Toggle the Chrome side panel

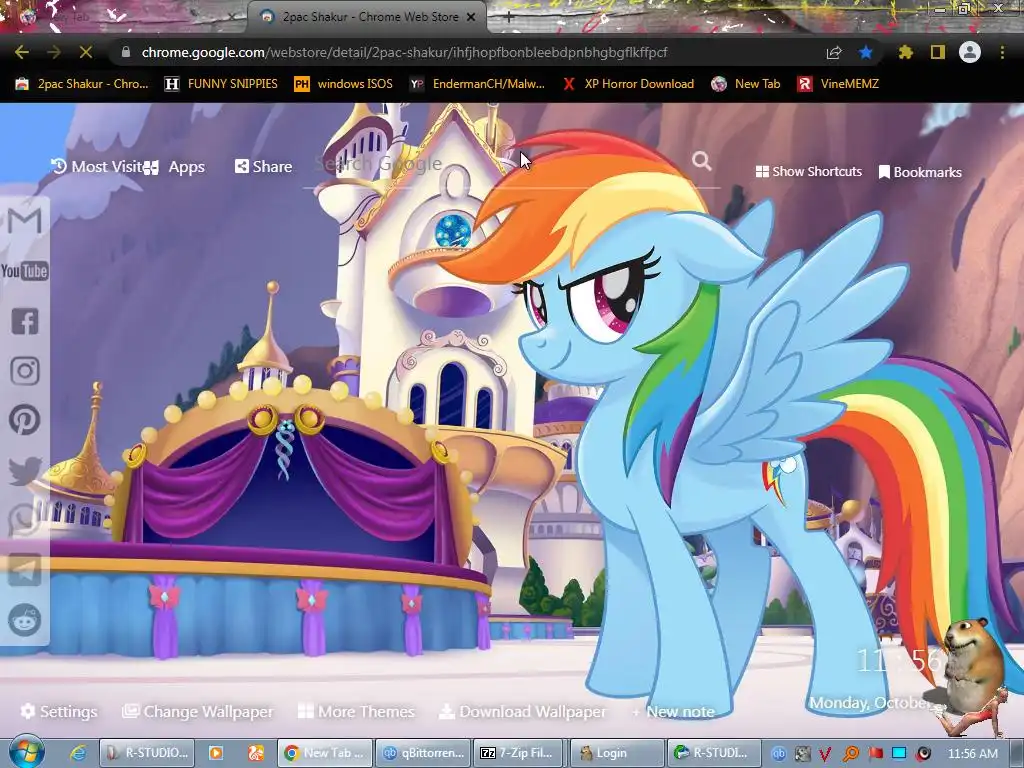click(x=938, y=52)
